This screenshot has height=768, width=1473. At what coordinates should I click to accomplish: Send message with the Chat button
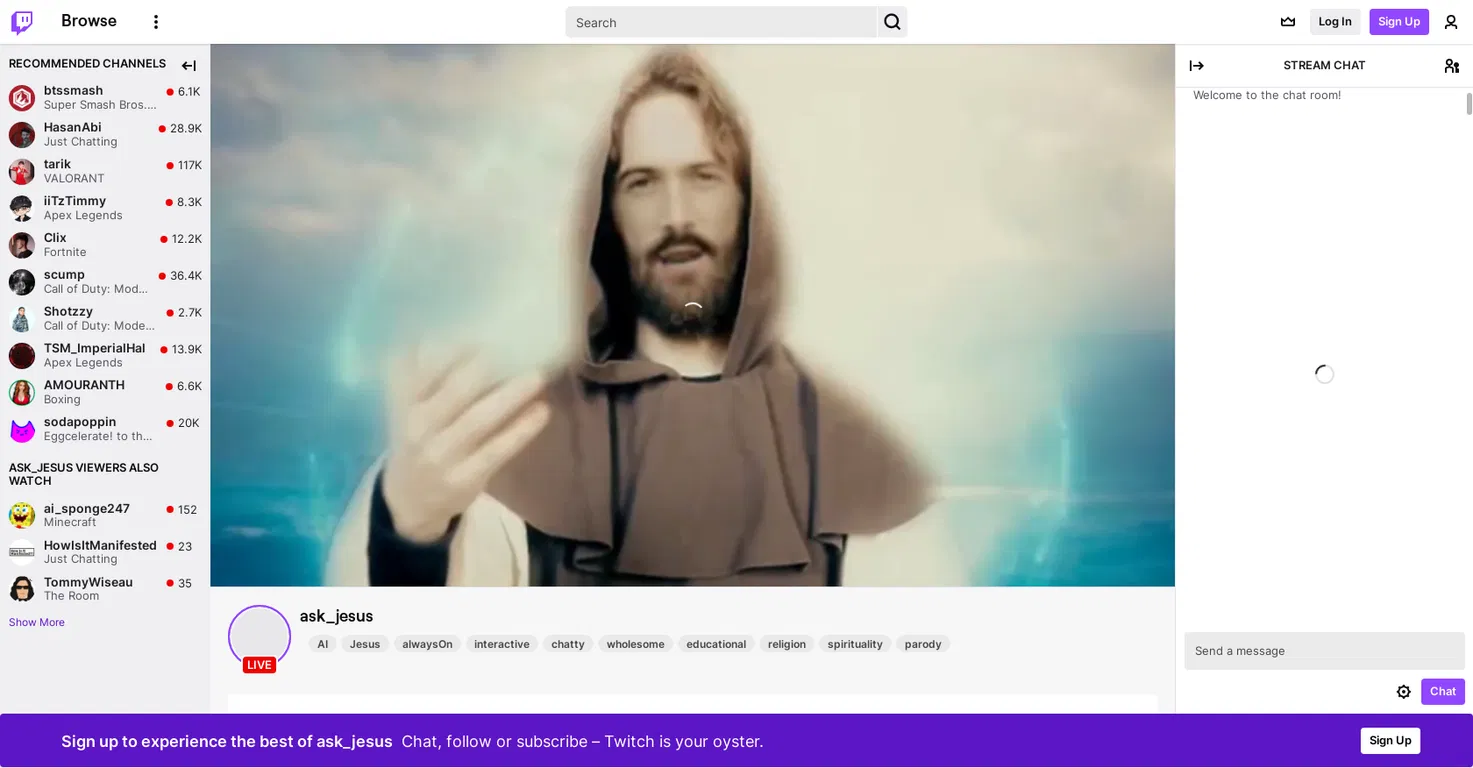click(x=1443, y=692)
